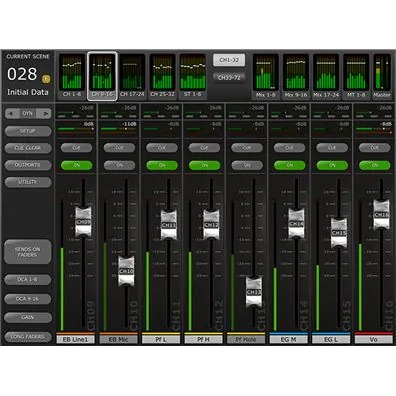396x396 pixels.
Task: Click the CUE CLEAR button
Action: (28, 148)
